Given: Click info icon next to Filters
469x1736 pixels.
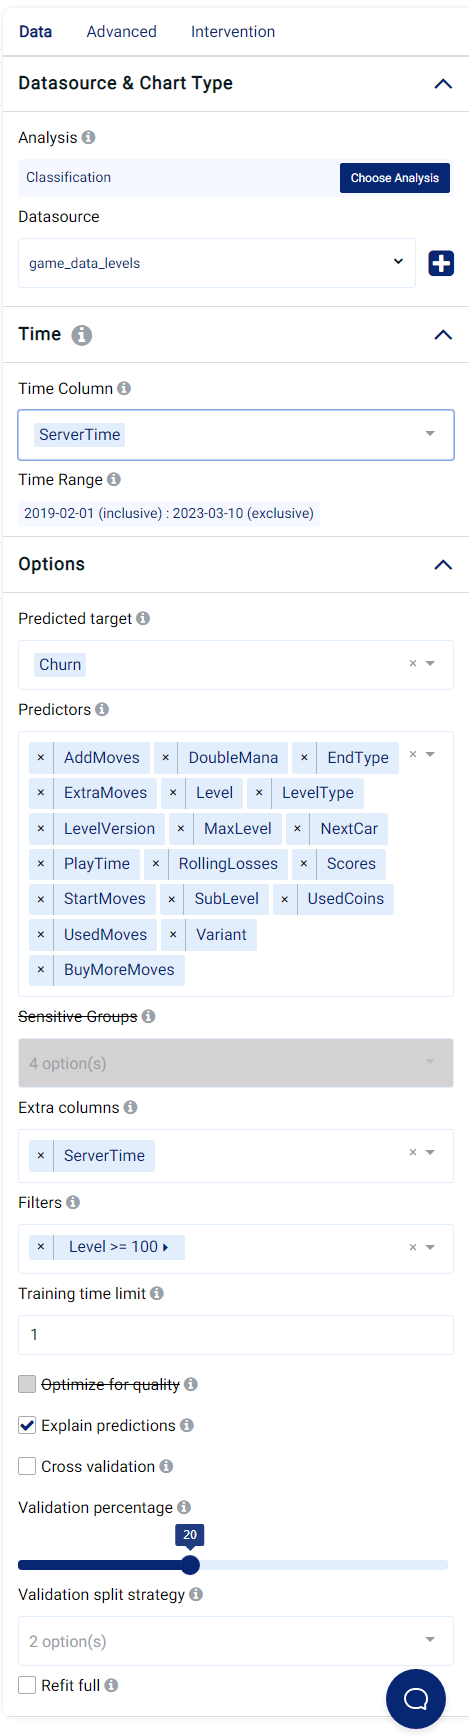Looking at the screenshot, I should [x=73, y=1202].
